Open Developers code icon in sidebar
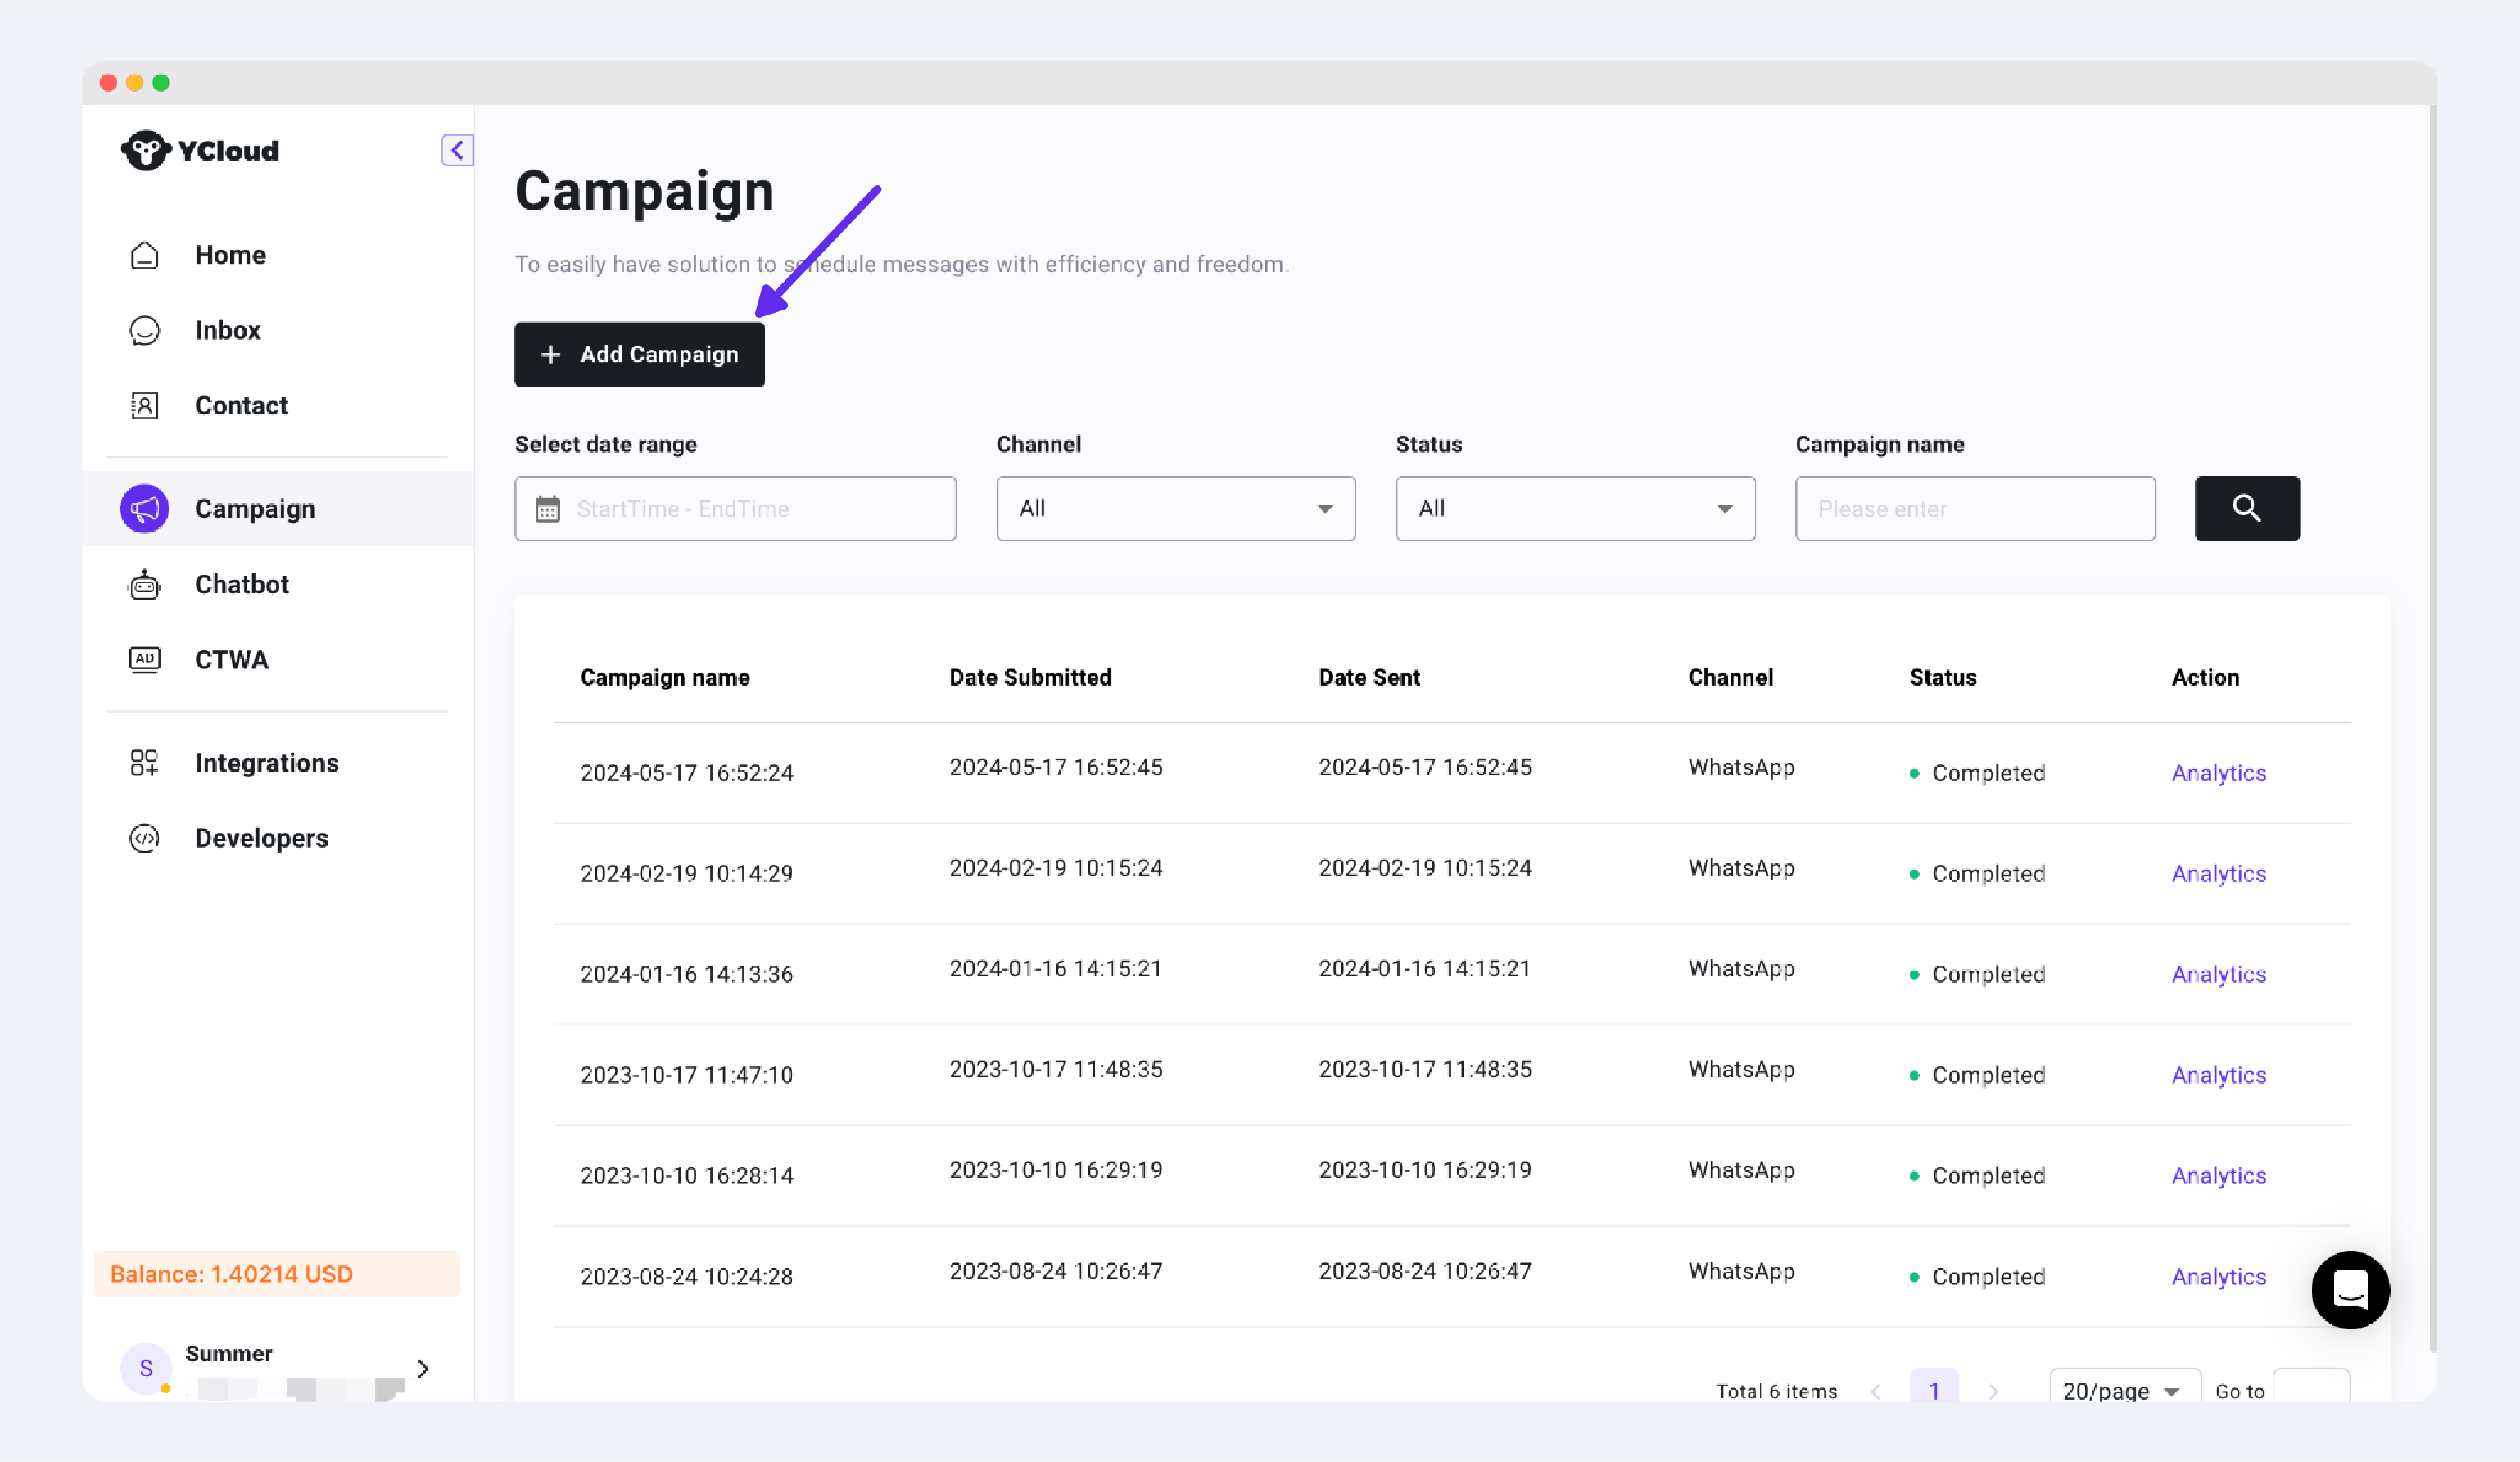 [145, 838]
